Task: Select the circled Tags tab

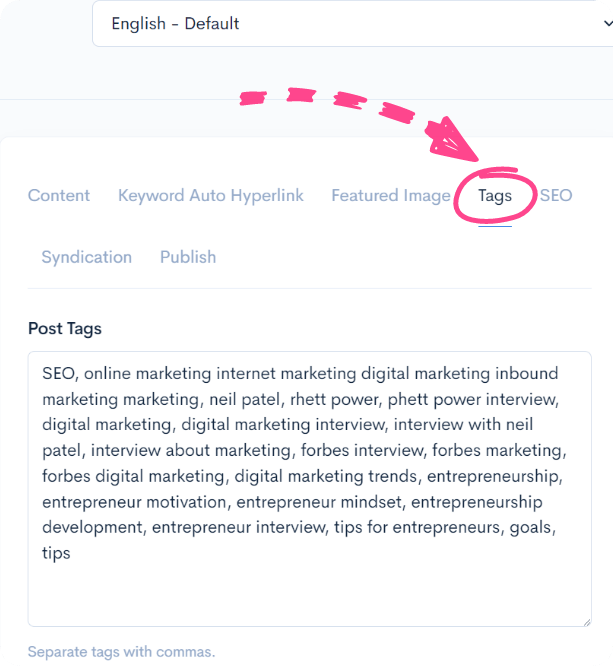Action: pos(494,196)
